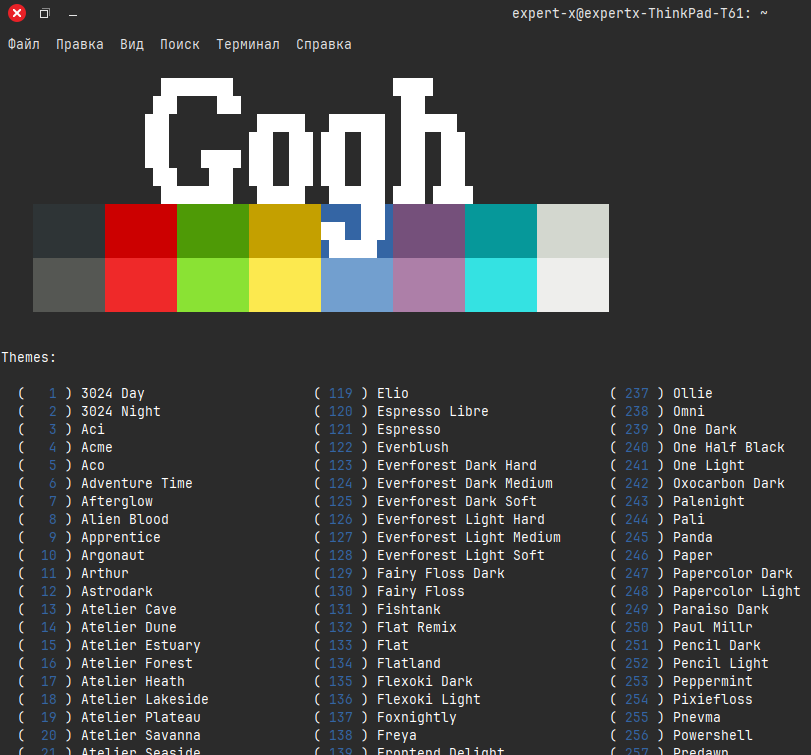Click the 'Atelier Lakeside' theme entry
The width and height of the screenshot is (811, 755).
(145, 699)
